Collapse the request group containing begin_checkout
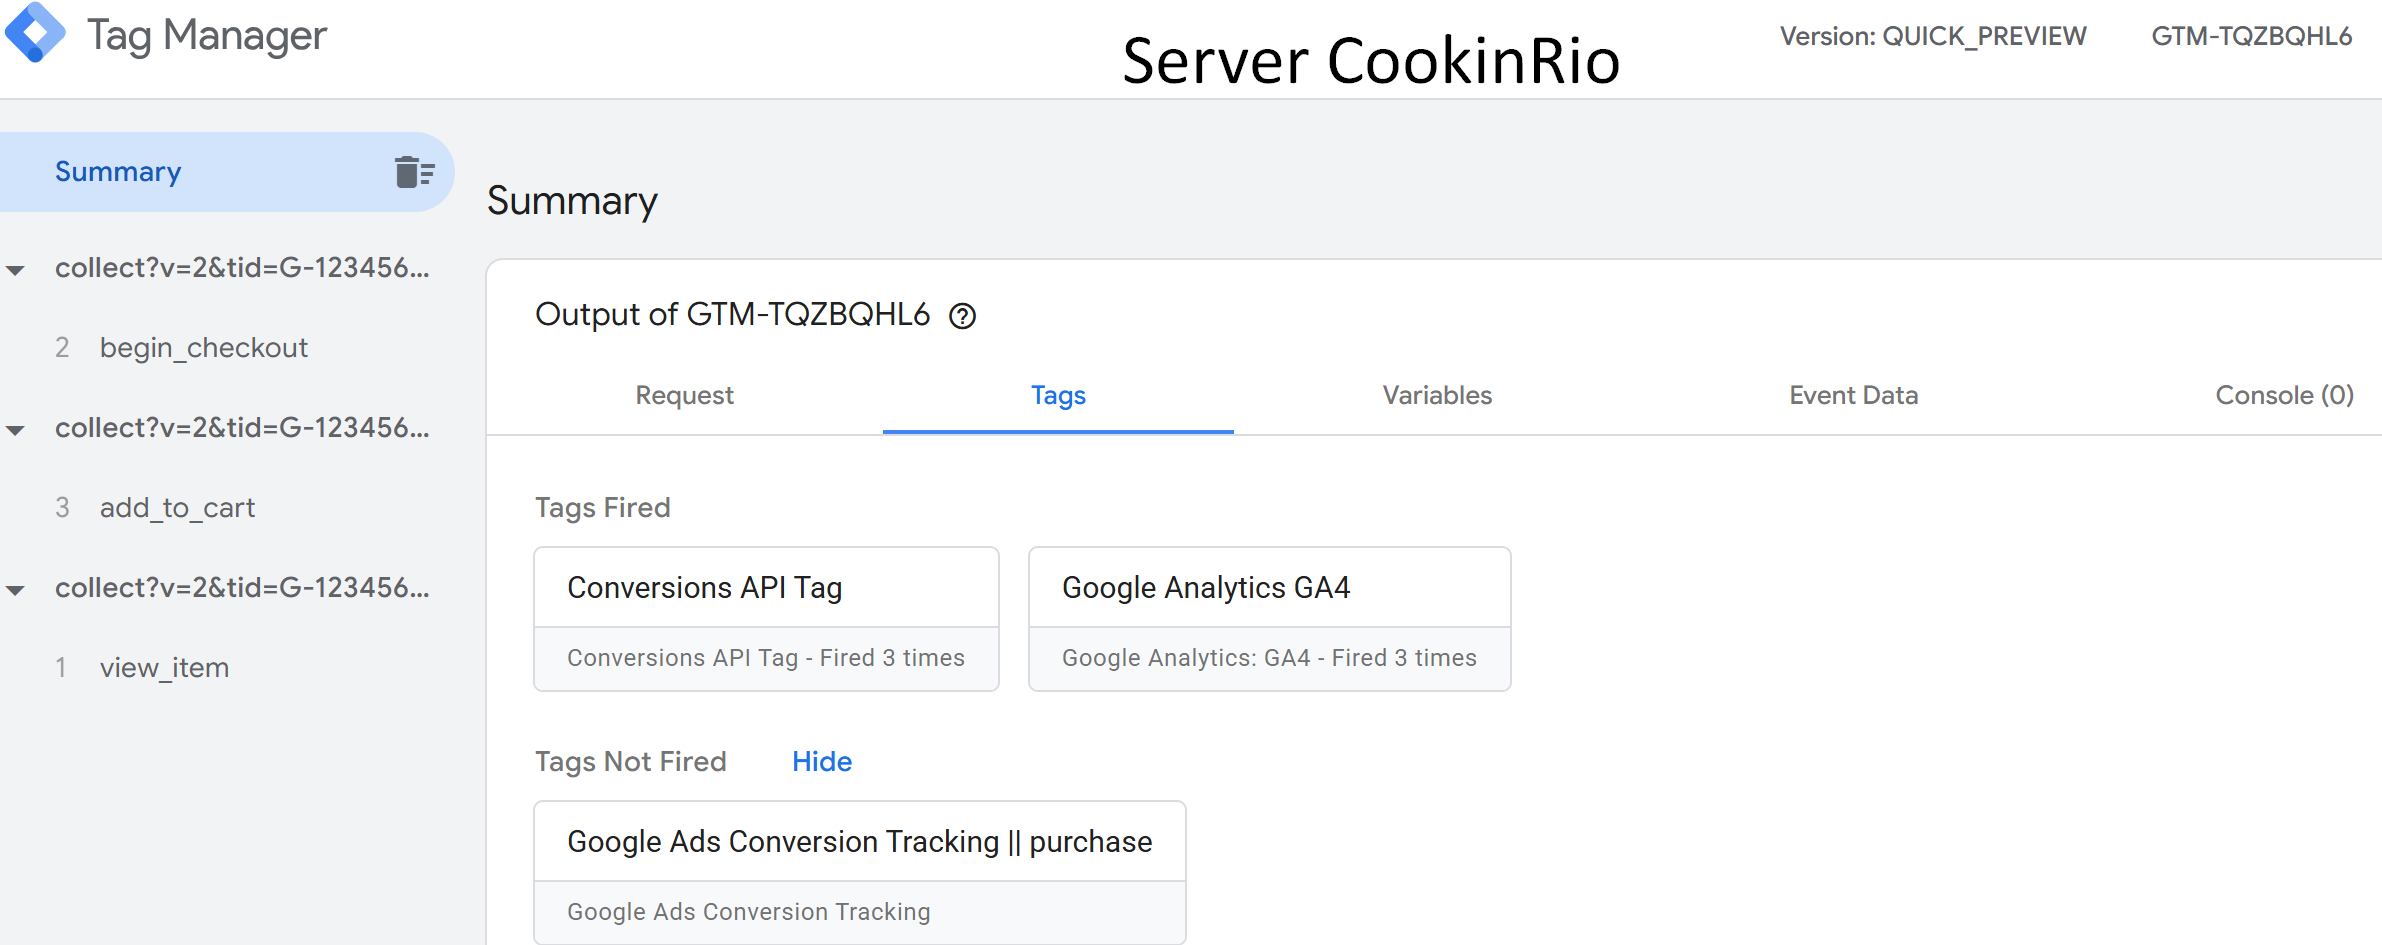 [16, 270]
